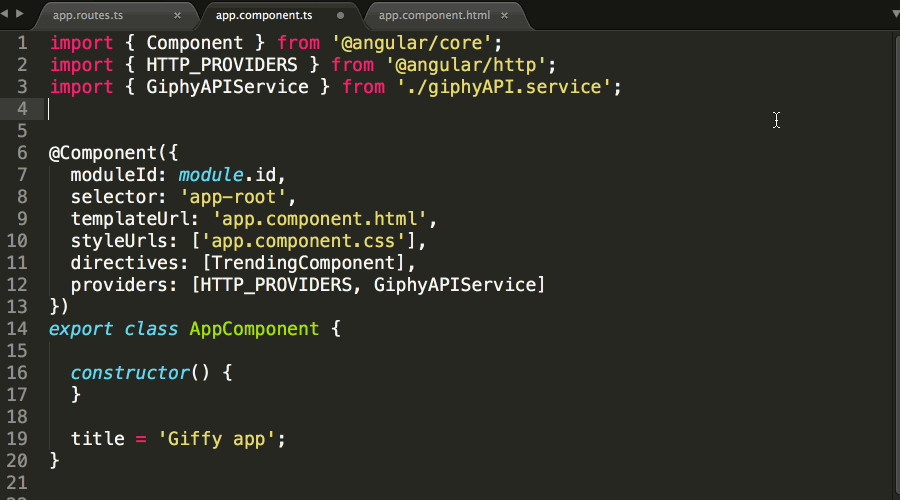This screenshot has width=900, height=500.
Task: Click the @Component decorator text
Action: 103,153
